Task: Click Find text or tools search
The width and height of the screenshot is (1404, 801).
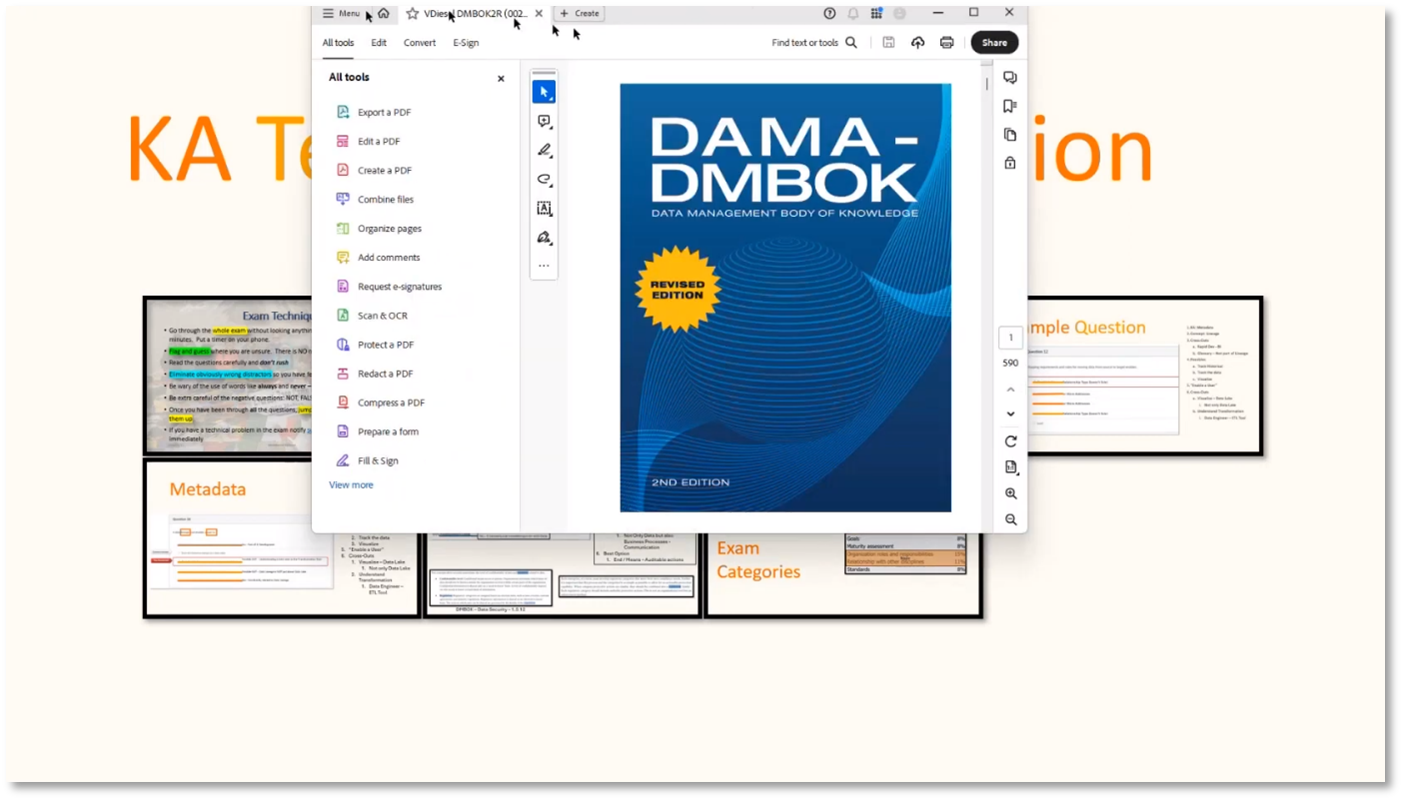Action: click(x=814, y=43)
